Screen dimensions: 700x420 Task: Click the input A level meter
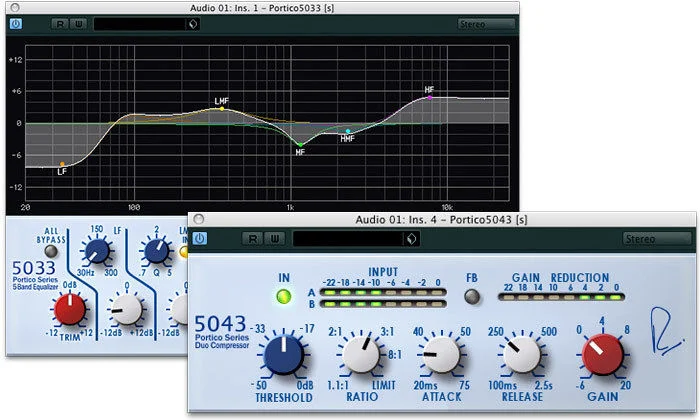(x=383, y=293)
